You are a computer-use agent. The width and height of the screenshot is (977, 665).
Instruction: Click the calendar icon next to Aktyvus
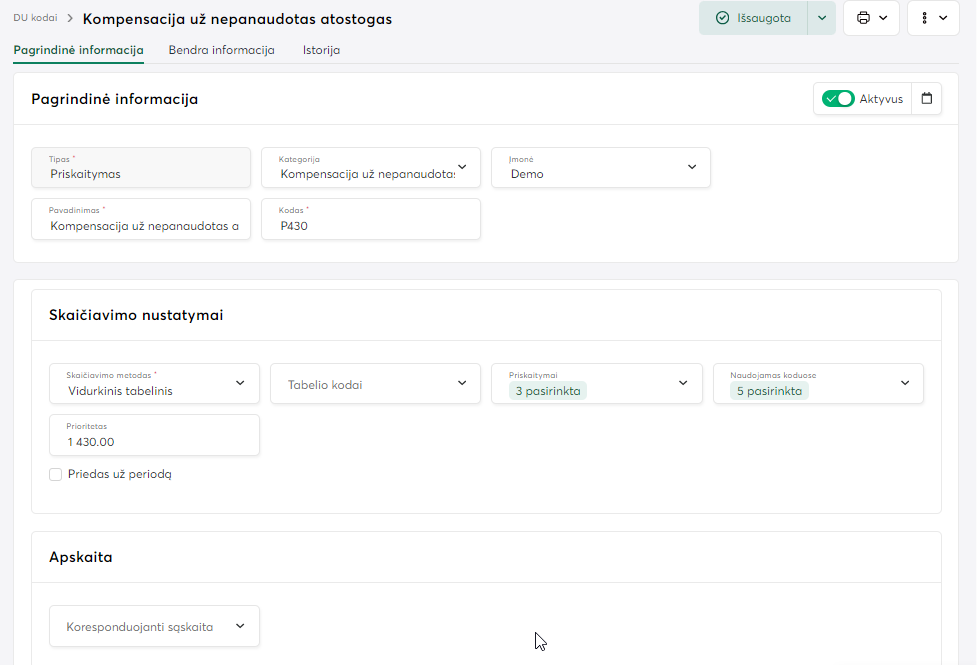pyautogui.click(x=927, y=99)
